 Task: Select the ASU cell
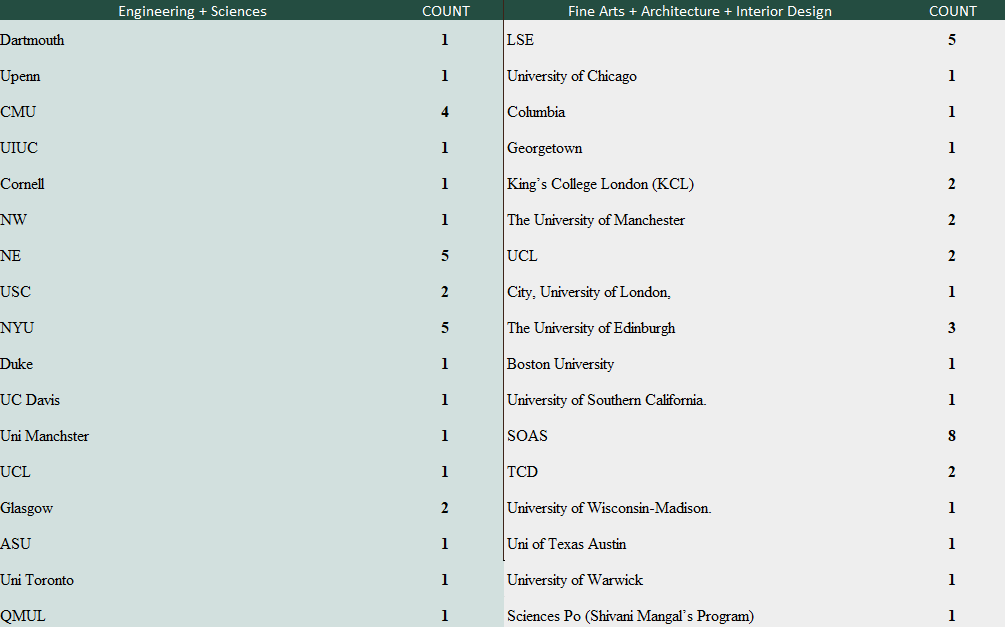click(x=15, y=544)
